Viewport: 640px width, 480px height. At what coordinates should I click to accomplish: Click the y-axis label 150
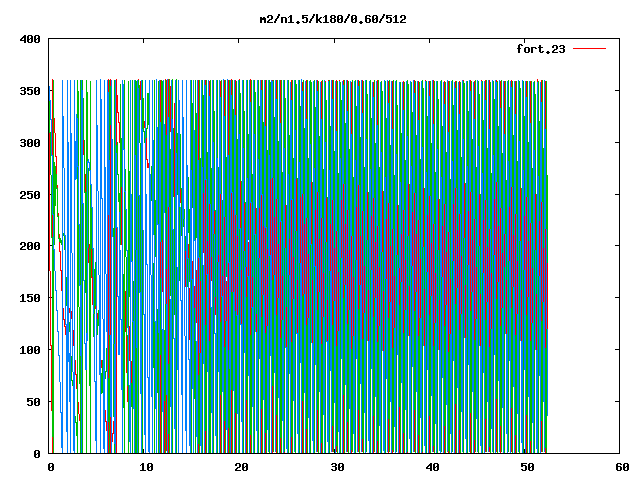coord(30,298)
